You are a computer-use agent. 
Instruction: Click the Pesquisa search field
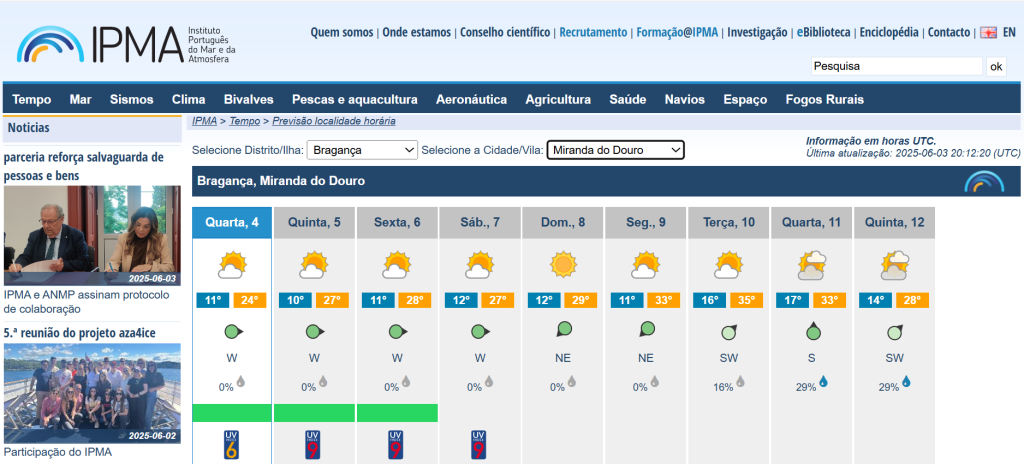[x=897, y=66]
